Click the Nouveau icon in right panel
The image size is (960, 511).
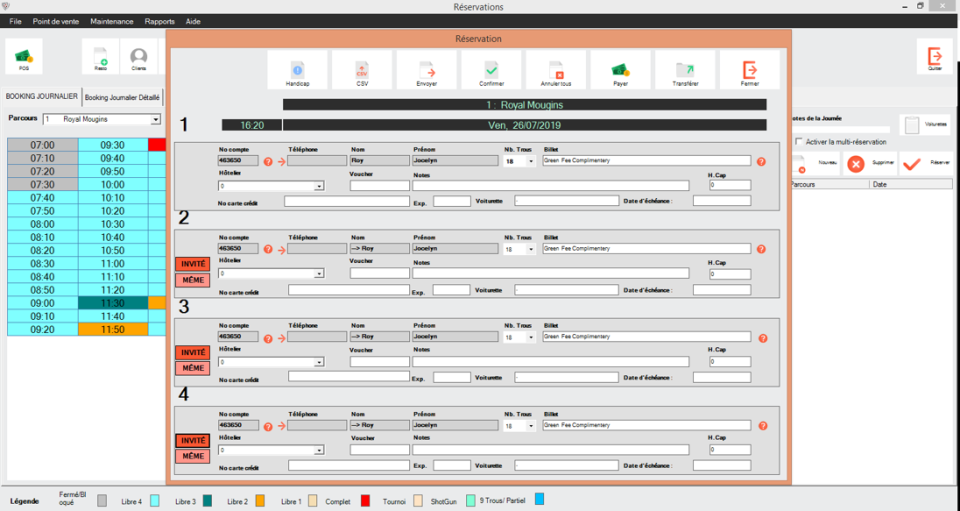[816, 164]
